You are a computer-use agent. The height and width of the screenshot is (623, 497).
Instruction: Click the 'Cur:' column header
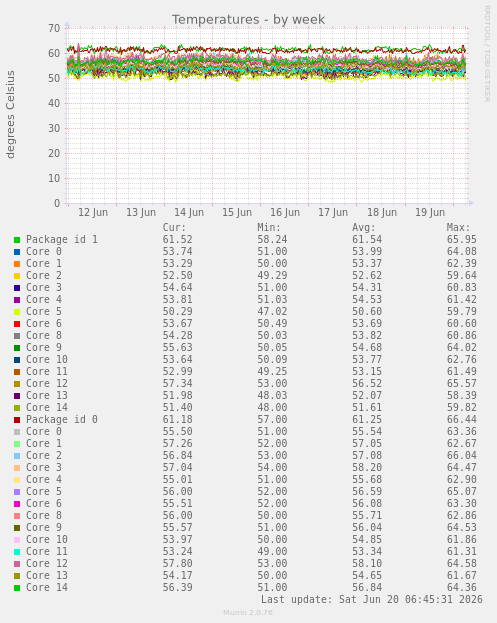(174, 228)
